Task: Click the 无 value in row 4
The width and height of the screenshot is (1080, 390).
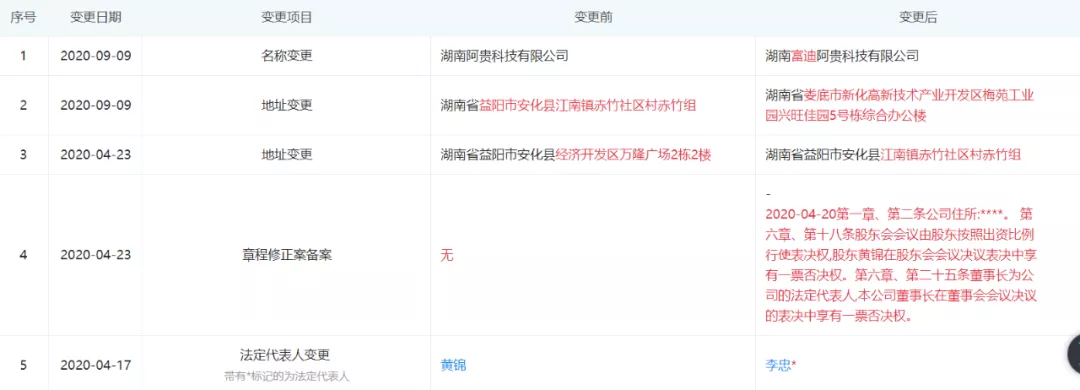Action: click(447, 255)
